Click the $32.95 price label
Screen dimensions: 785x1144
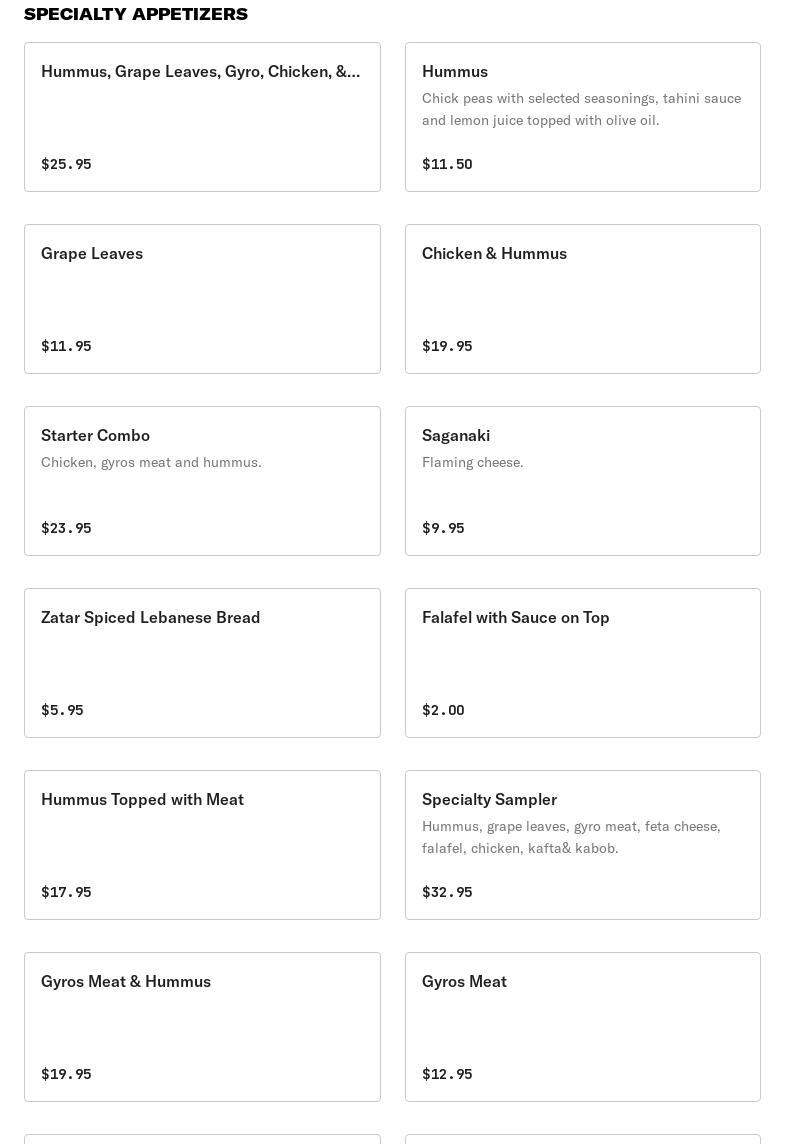447,892
